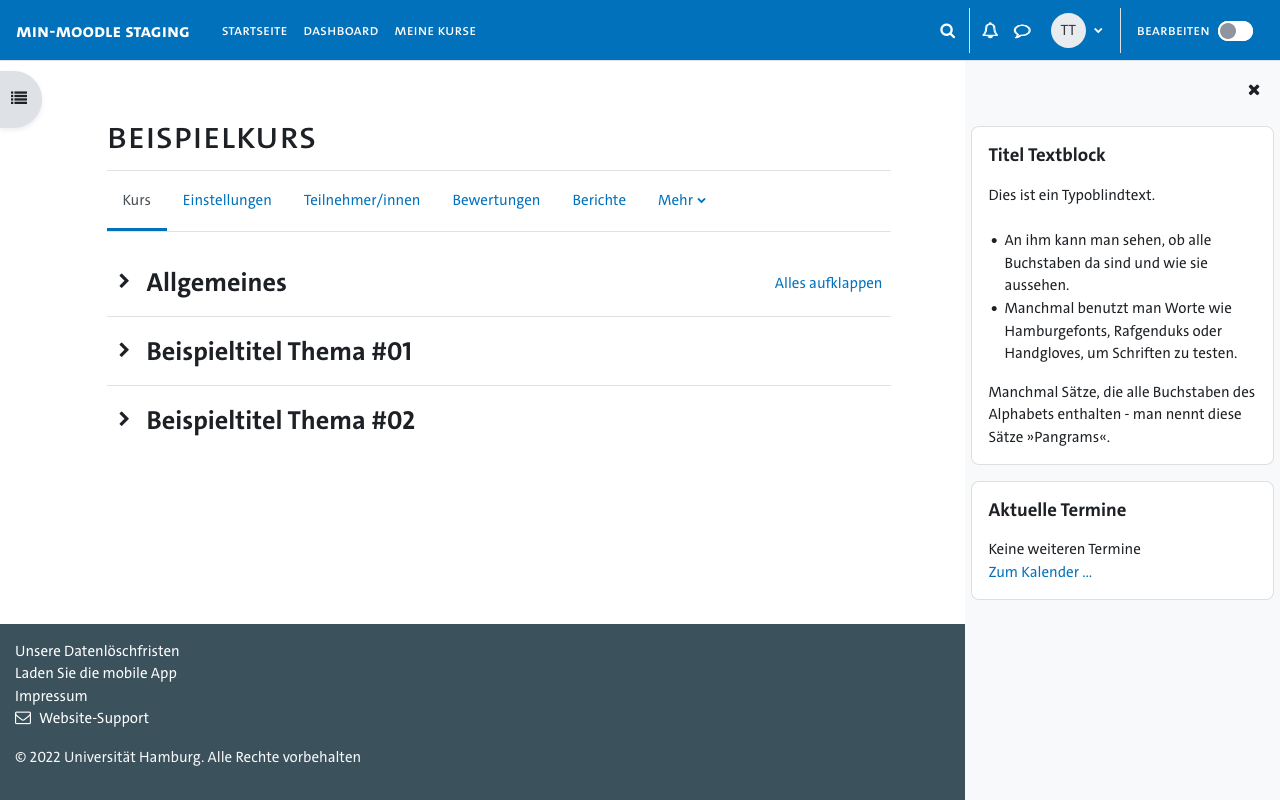Click the Aktuelle Termine block heading
The height and width of the screenshot is (800, 1280).
pyautogui.click(x=1057, y=510)
